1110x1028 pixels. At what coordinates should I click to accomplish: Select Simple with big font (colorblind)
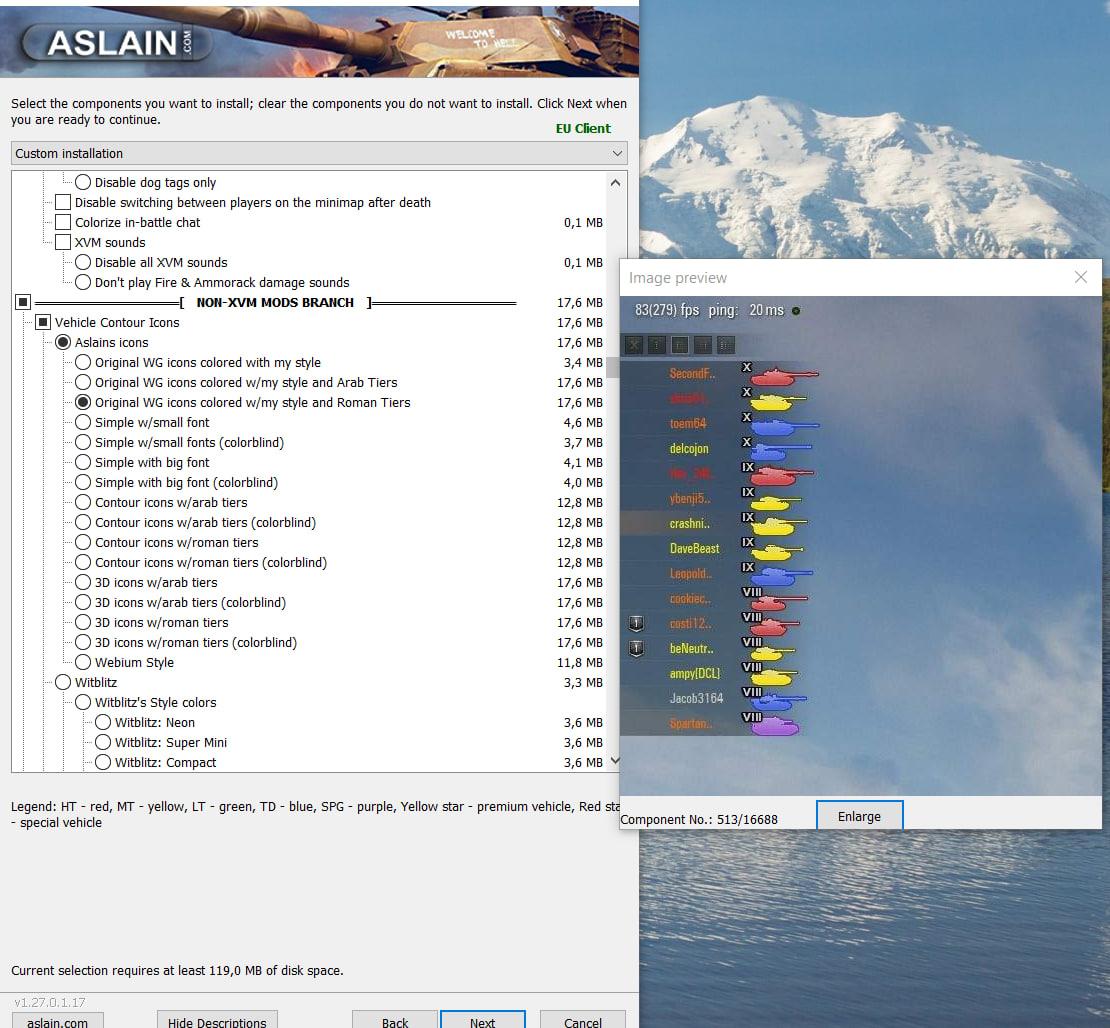click(x=83, y=482)
